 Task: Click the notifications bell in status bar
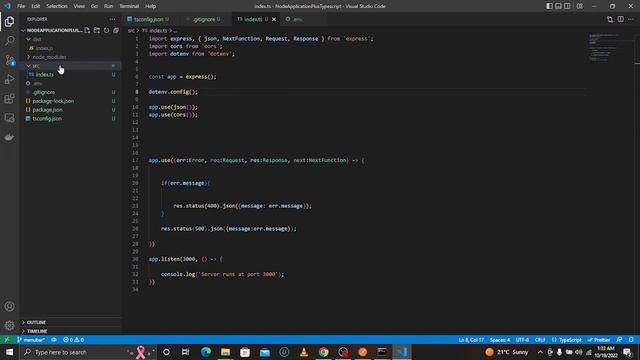pyautogui.click(x=631, y=340)
